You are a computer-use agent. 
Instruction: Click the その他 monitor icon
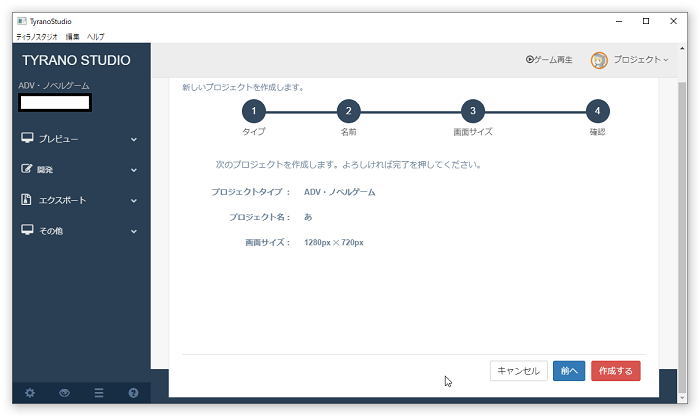pos(27,230)
